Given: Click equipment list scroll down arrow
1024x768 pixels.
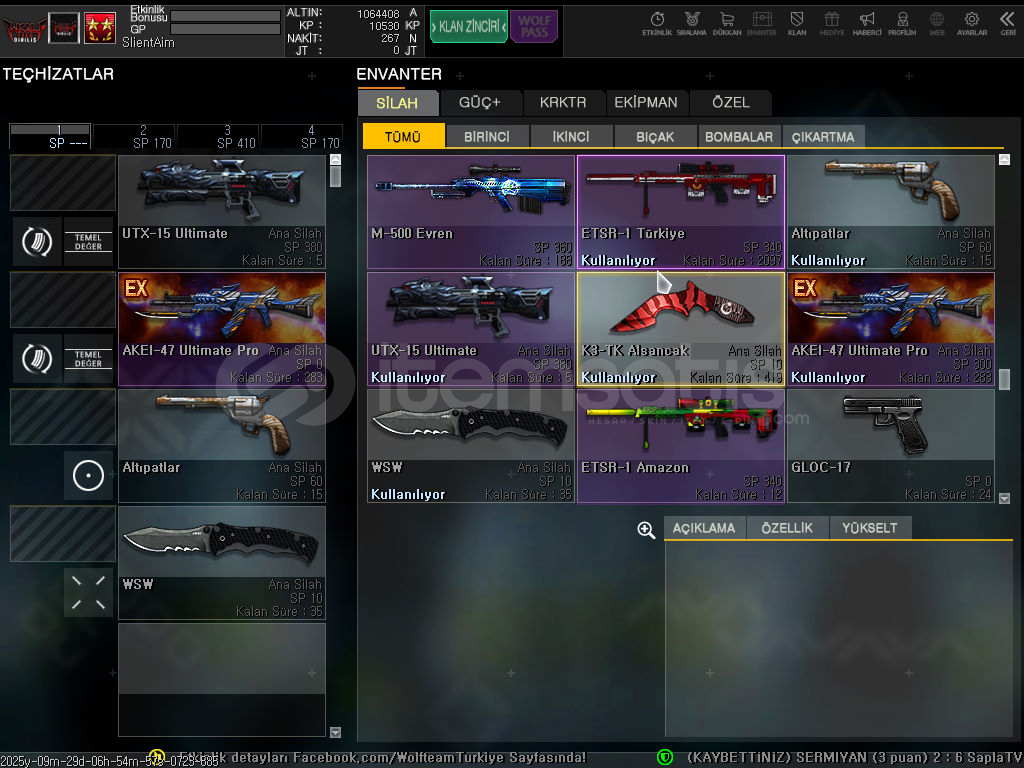Looking at the screenshot, I should (336, 732).
